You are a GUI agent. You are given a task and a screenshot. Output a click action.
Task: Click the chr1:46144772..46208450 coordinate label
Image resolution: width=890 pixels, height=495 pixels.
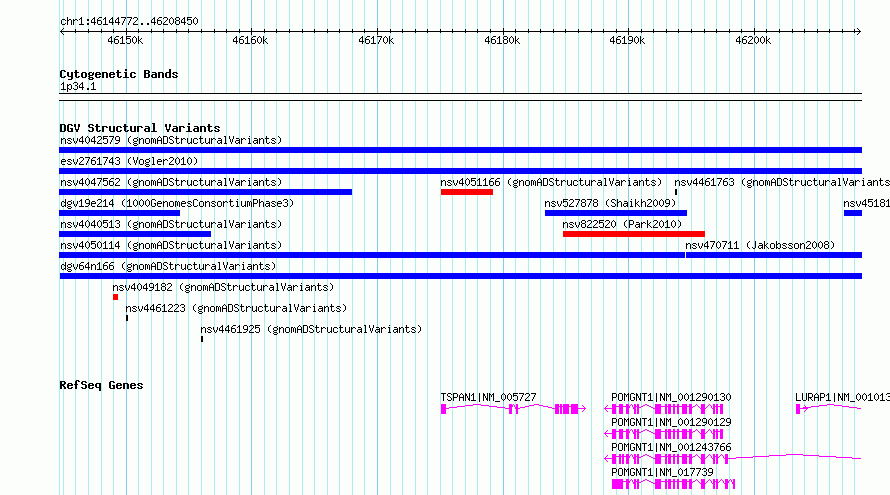[x=129, y=21]
